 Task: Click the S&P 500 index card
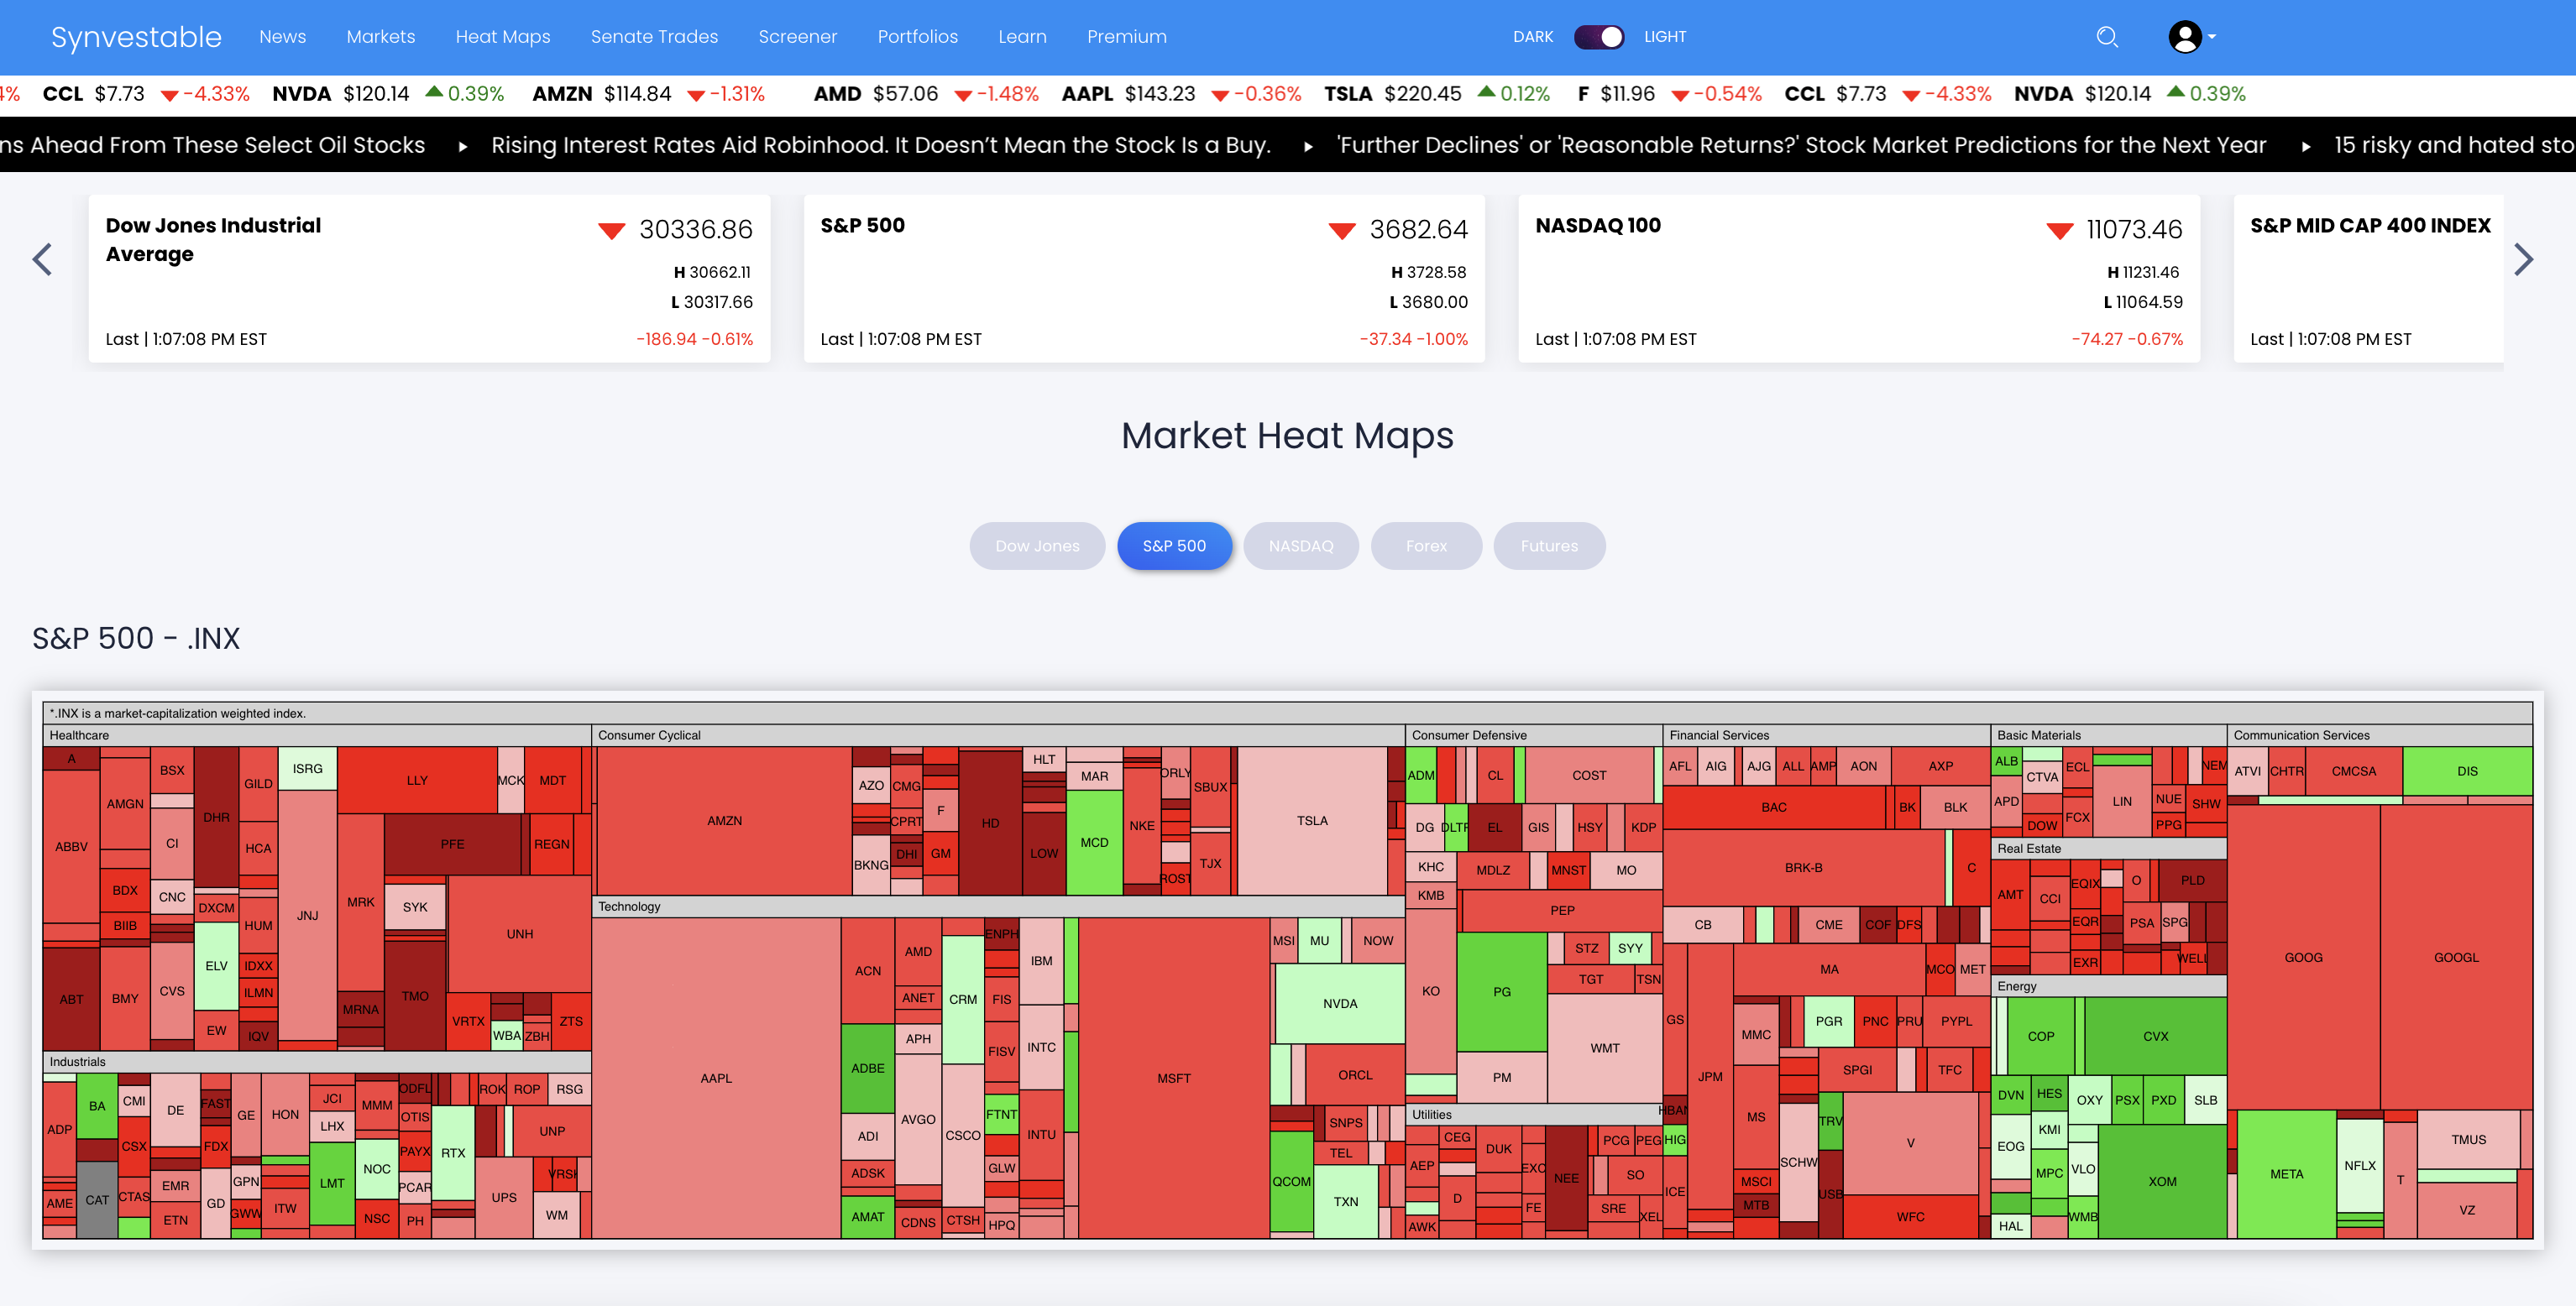click(x=1144, y=279)
